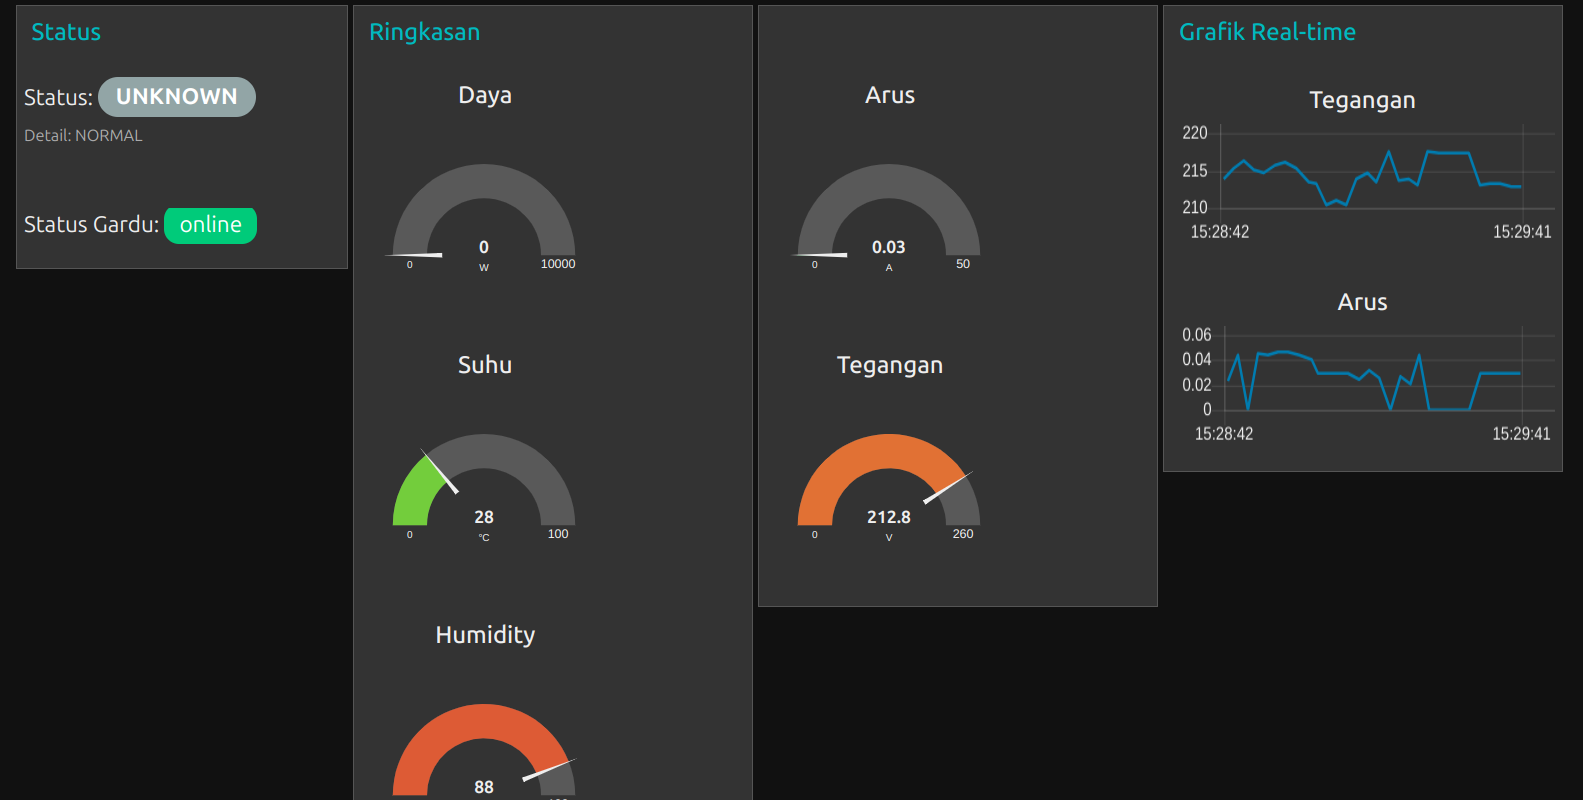1583x800 pixels.
Task: Click the Suhu gauge title label
Action: point(485,365)
